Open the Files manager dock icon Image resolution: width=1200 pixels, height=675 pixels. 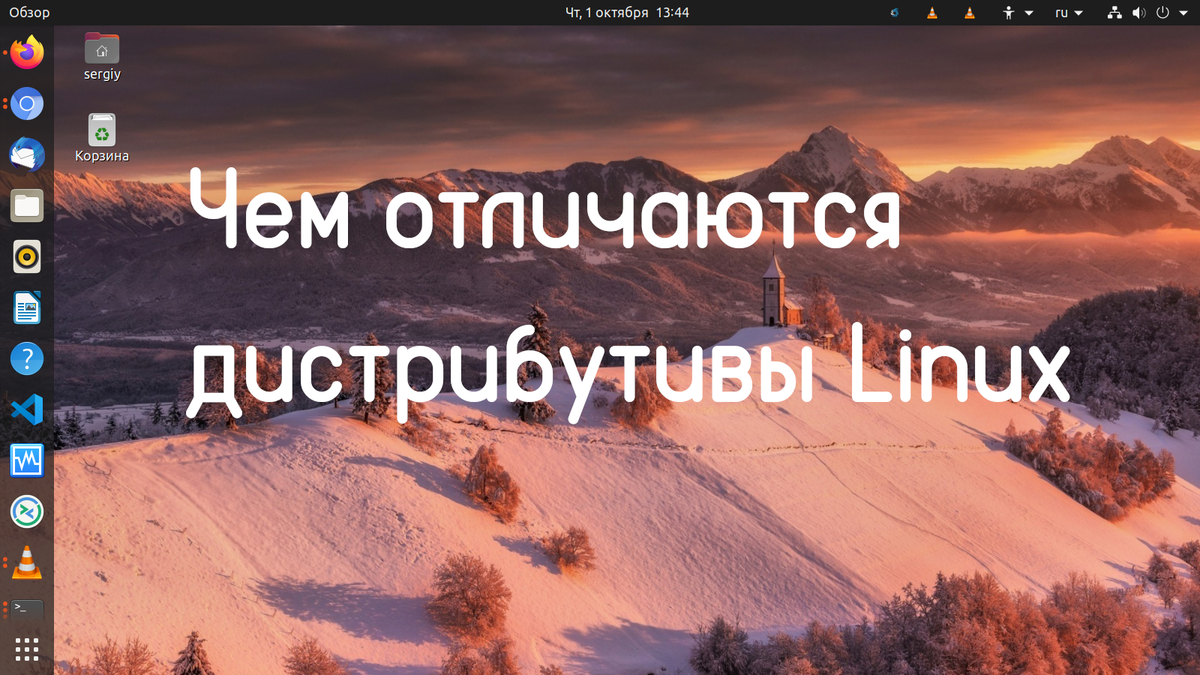point(27,206)
